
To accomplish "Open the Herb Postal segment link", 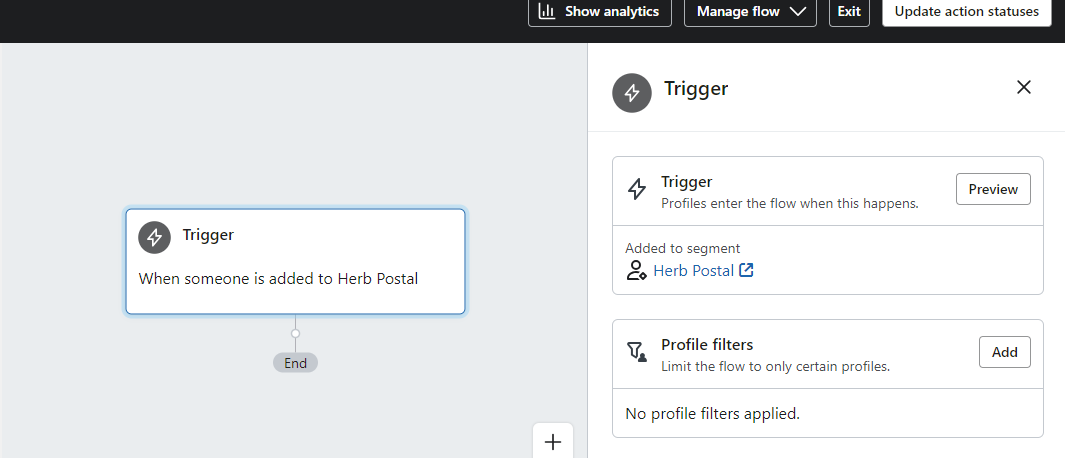I will click(693, 270).
